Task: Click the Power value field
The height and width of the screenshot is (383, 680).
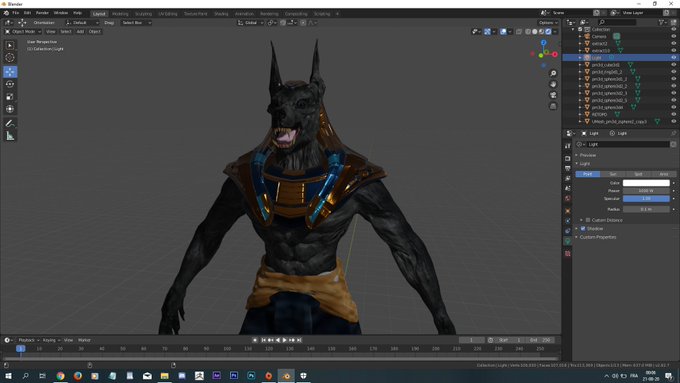Action: tap(646, 191)
